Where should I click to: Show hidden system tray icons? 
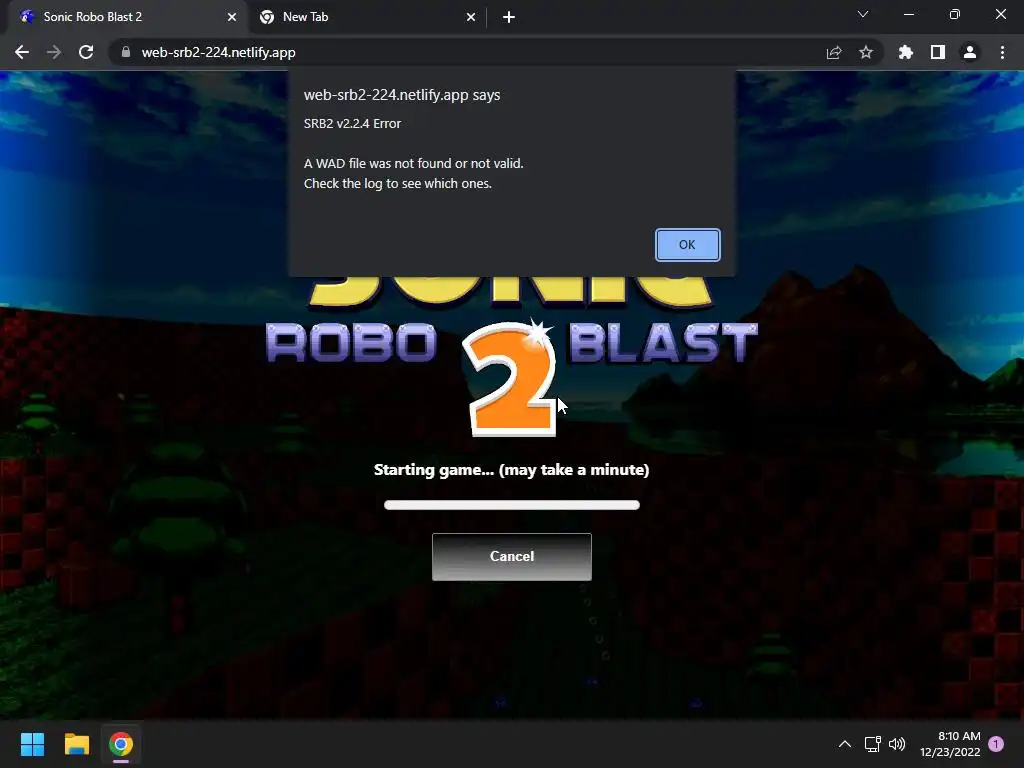pos(844,744)
